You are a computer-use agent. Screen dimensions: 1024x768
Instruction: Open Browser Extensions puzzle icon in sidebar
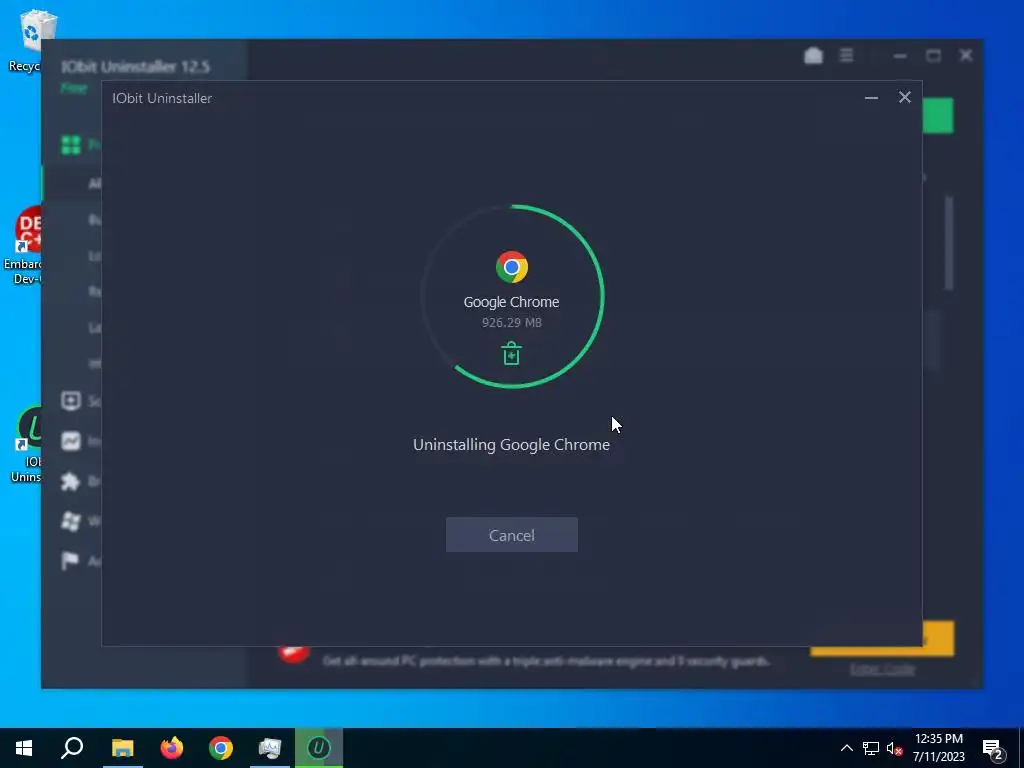70,481
